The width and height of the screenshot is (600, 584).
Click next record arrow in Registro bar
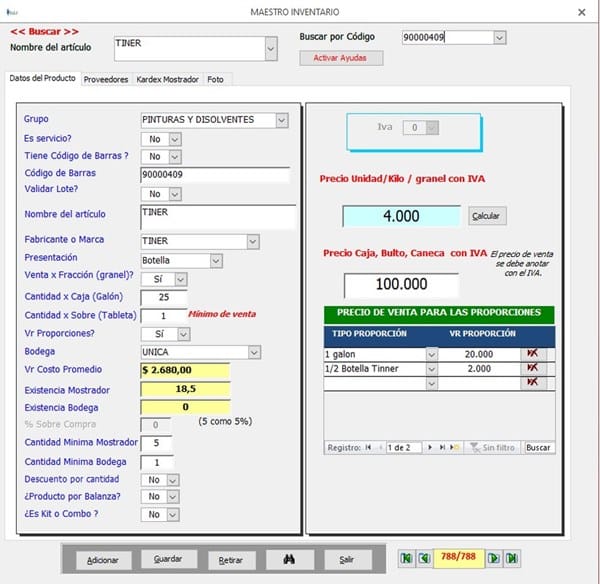point(431,447)
